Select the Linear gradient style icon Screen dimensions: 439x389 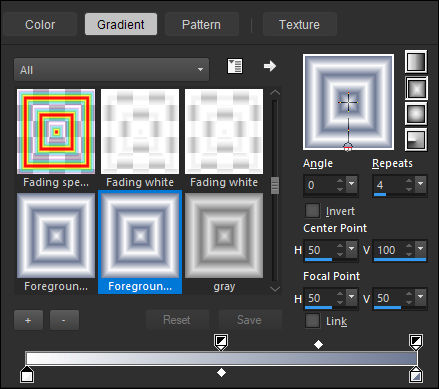tap(416, 62)
